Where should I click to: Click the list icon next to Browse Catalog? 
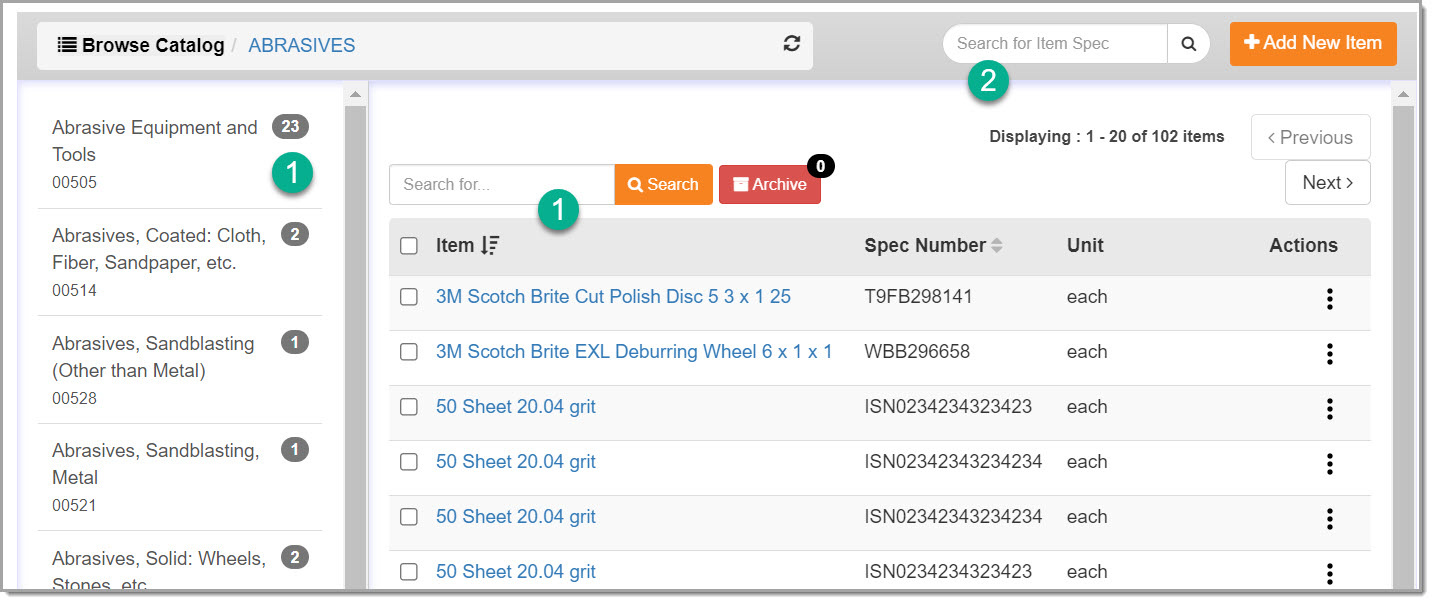[67, 45]
